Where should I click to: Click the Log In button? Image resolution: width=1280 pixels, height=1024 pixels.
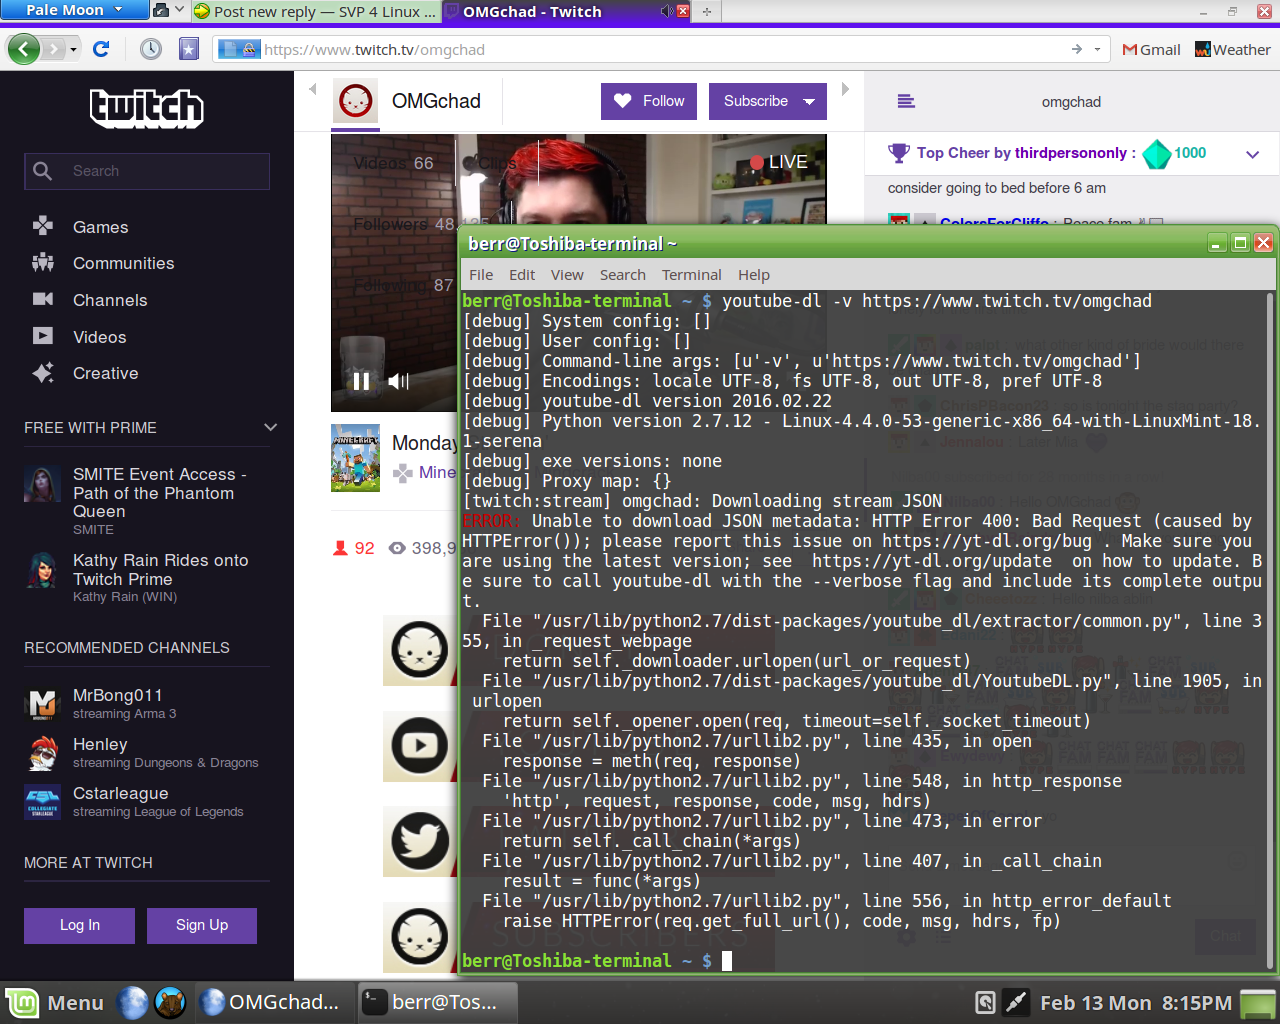(79, 925)
